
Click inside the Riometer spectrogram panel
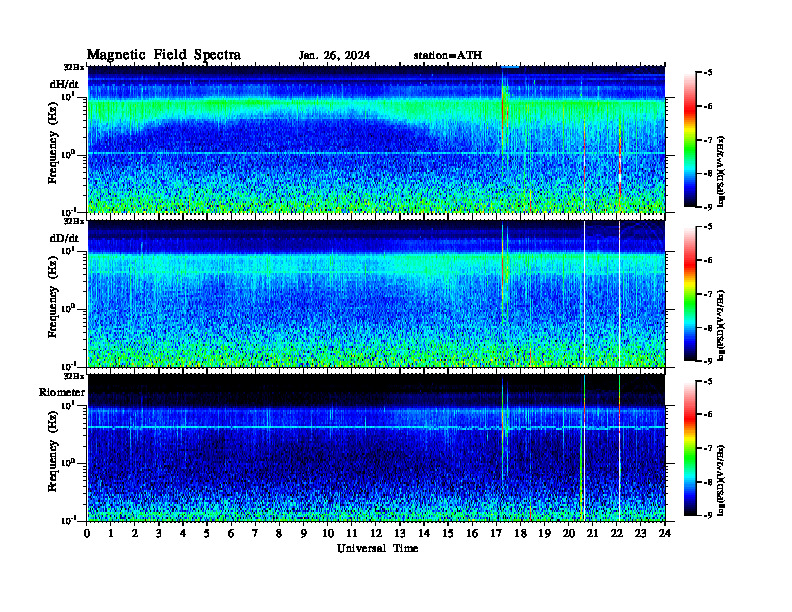(x=376, y=448)
